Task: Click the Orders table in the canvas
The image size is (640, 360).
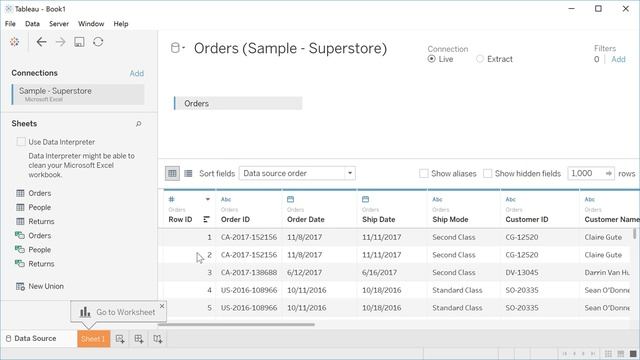Action: pos(238,103)
